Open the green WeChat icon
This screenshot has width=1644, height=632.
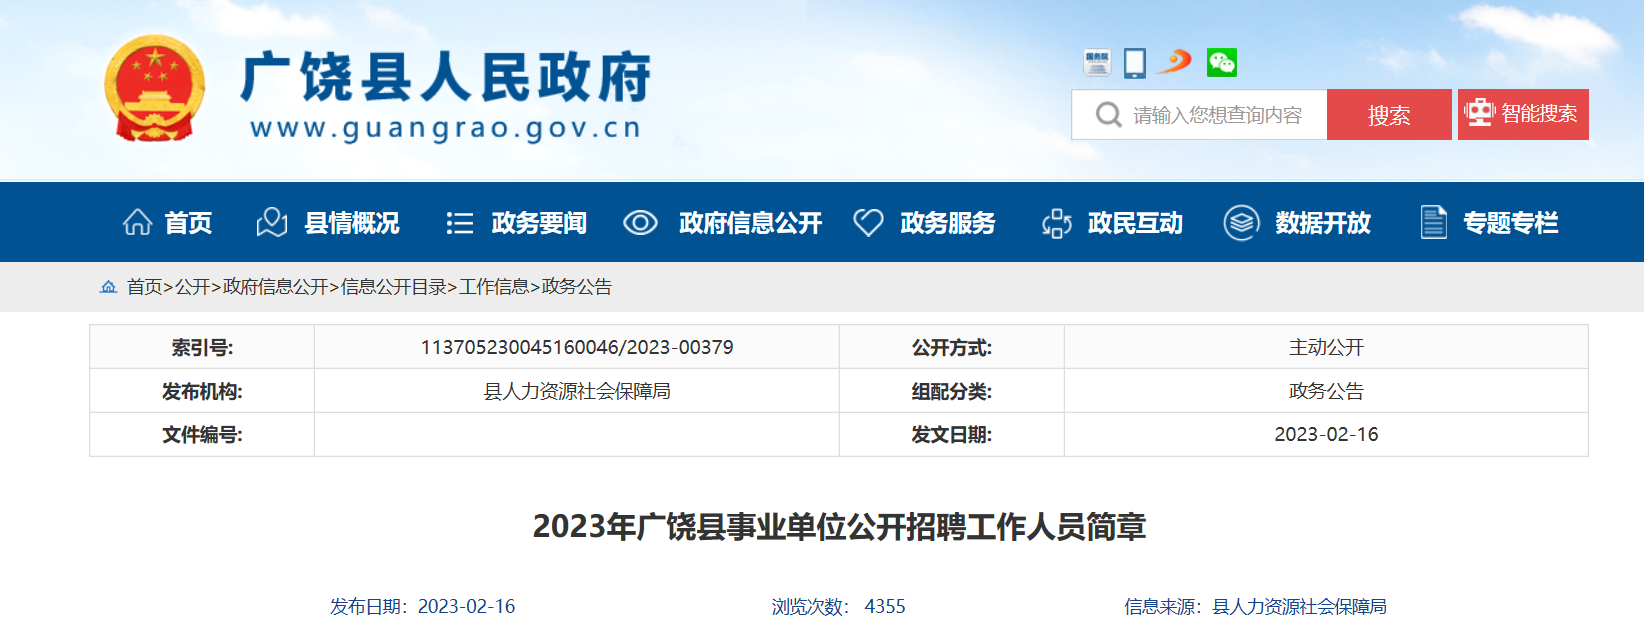pyautogui.click(x=1221, y=63)
